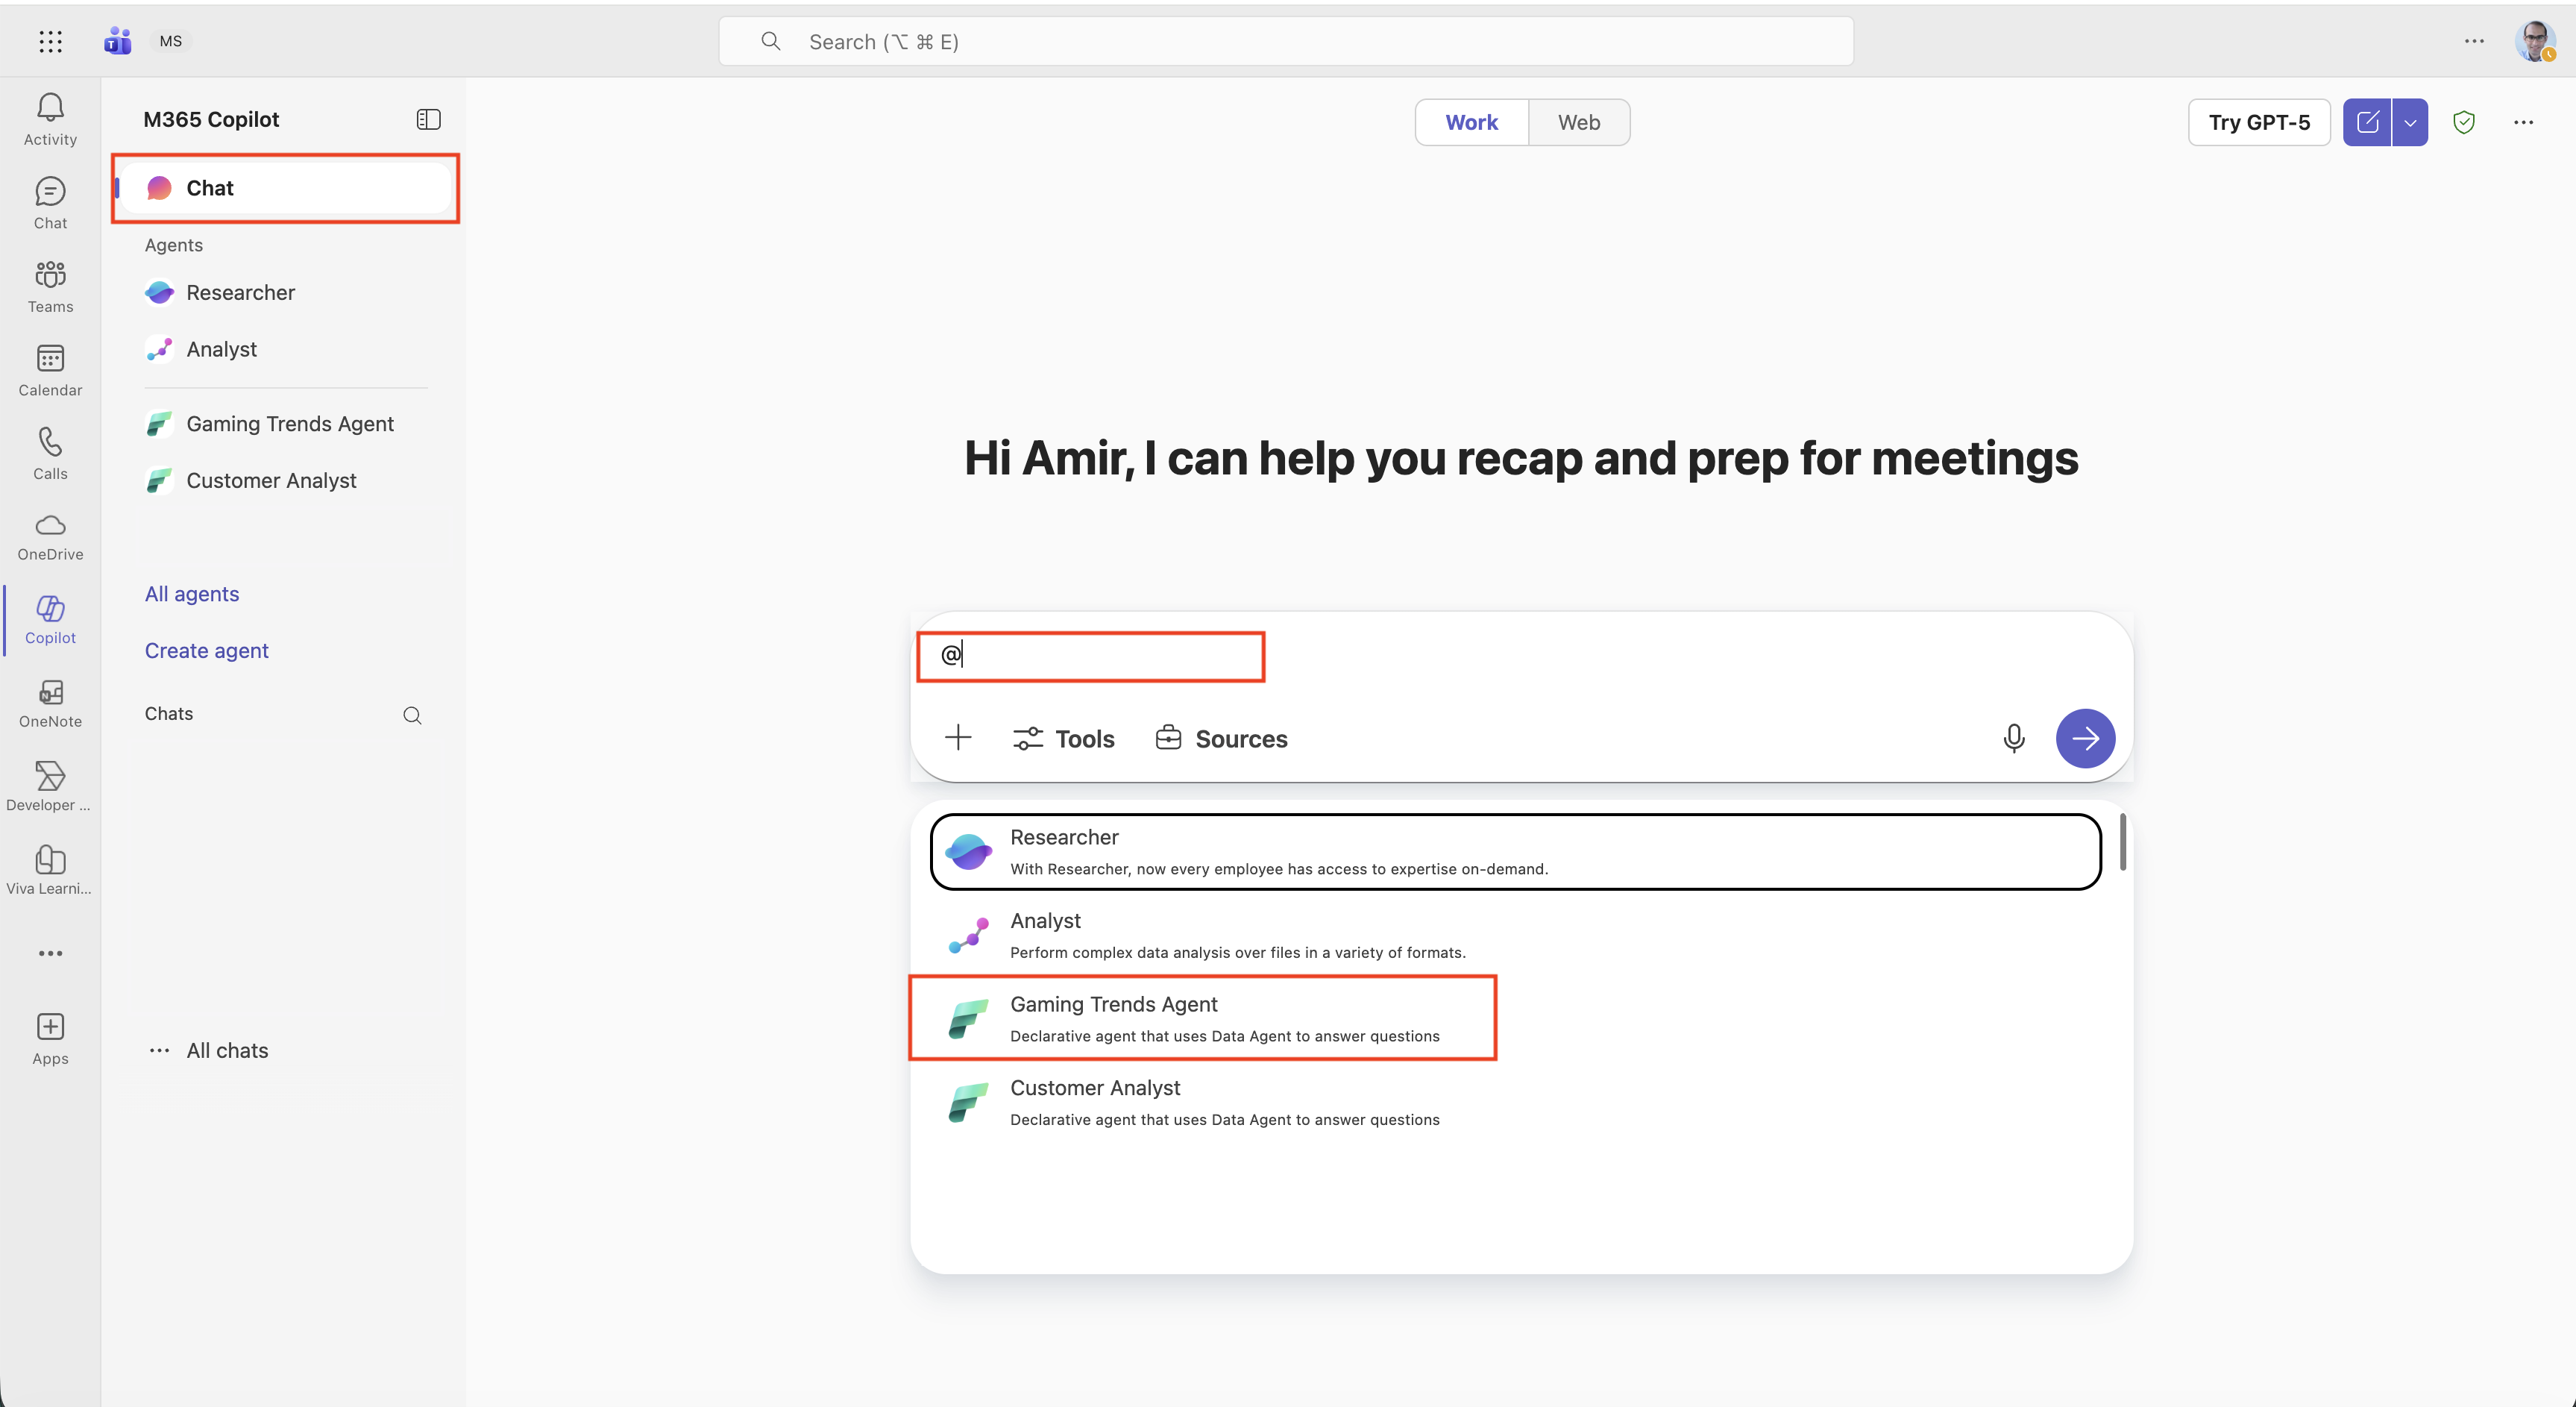
Task: Add attachment with plus icon
Action: click(x=957, y=738)
